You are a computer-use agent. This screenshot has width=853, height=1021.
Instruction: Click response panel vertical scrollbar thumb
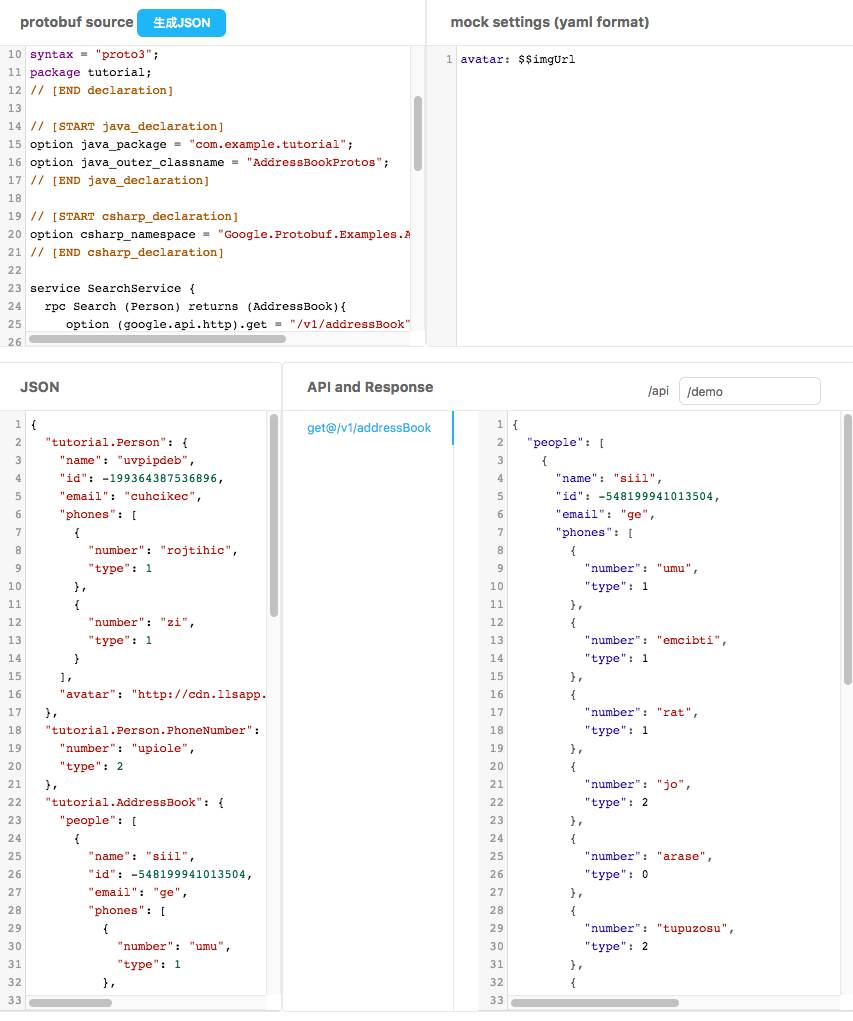click(x=848, y=549)
